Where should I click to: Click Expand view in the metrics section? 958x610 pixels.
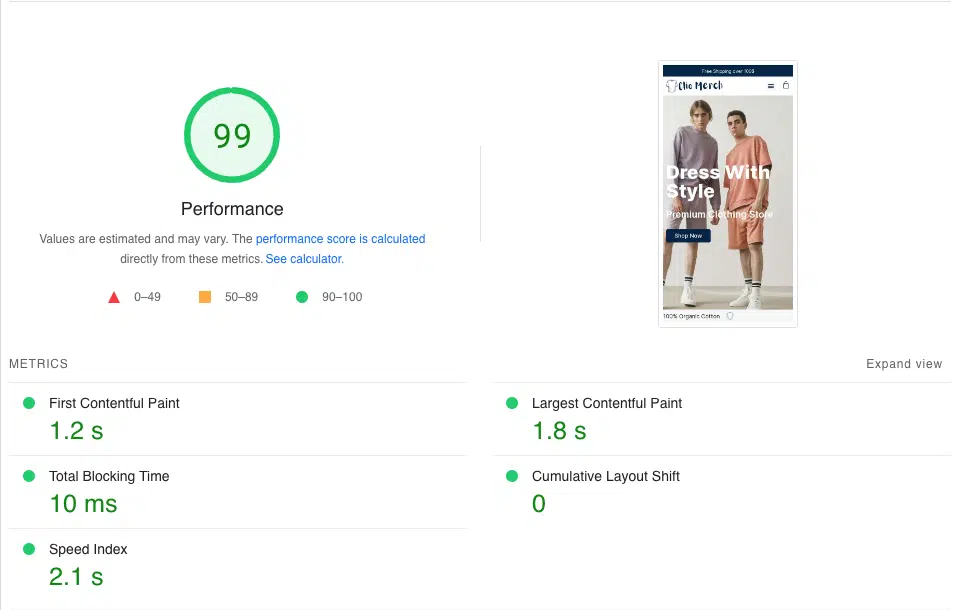(x=904, y=364)
